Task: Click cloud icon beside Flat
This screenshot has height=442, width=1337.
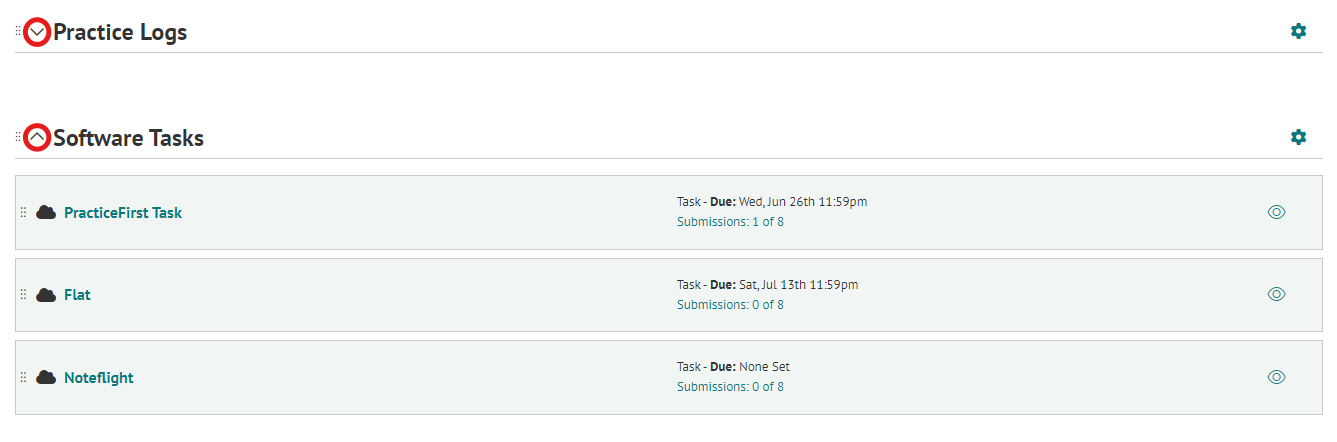Action: click(46, 295)
